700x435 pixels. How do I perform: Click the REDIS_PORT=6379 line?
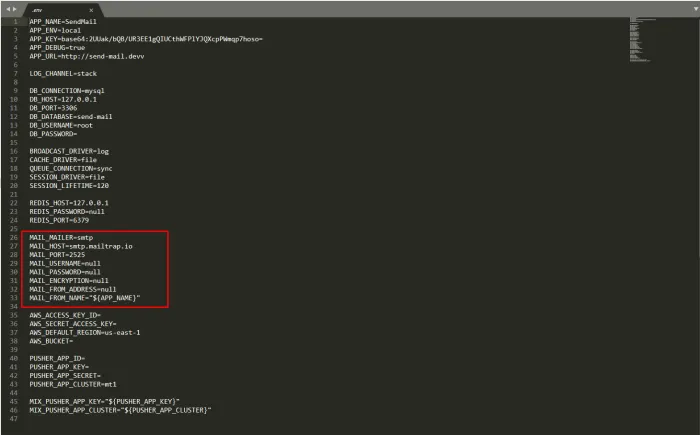(x=59, y=220)
